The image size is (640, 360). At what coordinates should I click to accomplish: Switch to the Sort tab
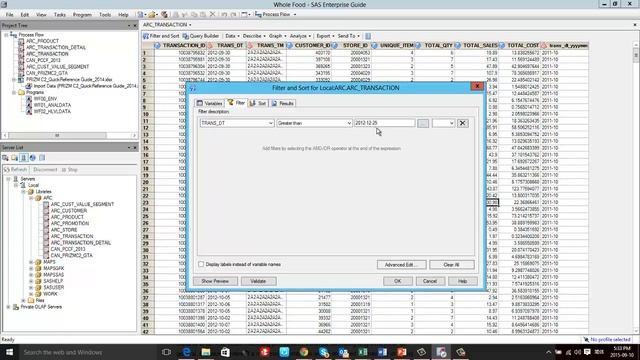coord(258,103)
